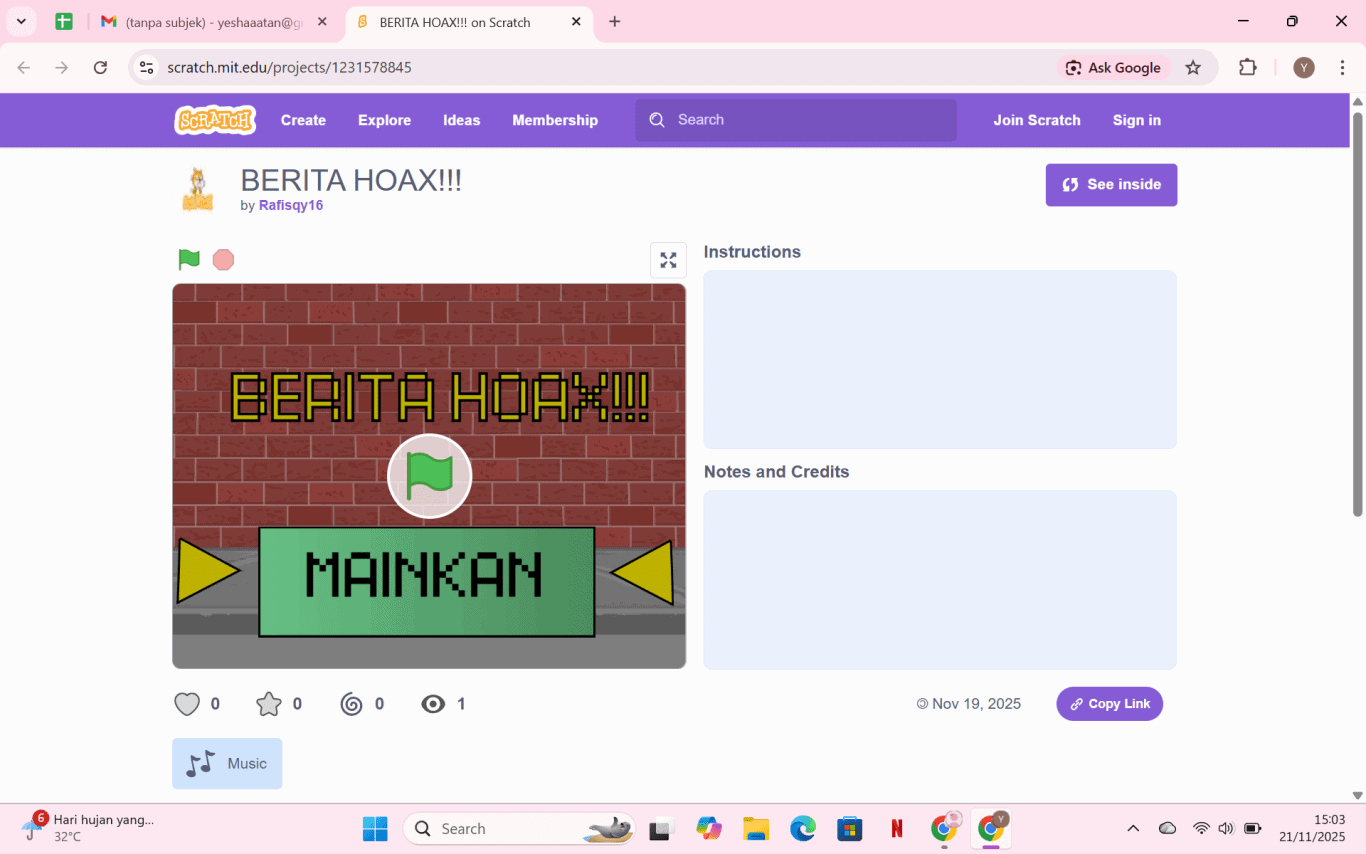Love this project with the heart icon

(x=187, y=704)
